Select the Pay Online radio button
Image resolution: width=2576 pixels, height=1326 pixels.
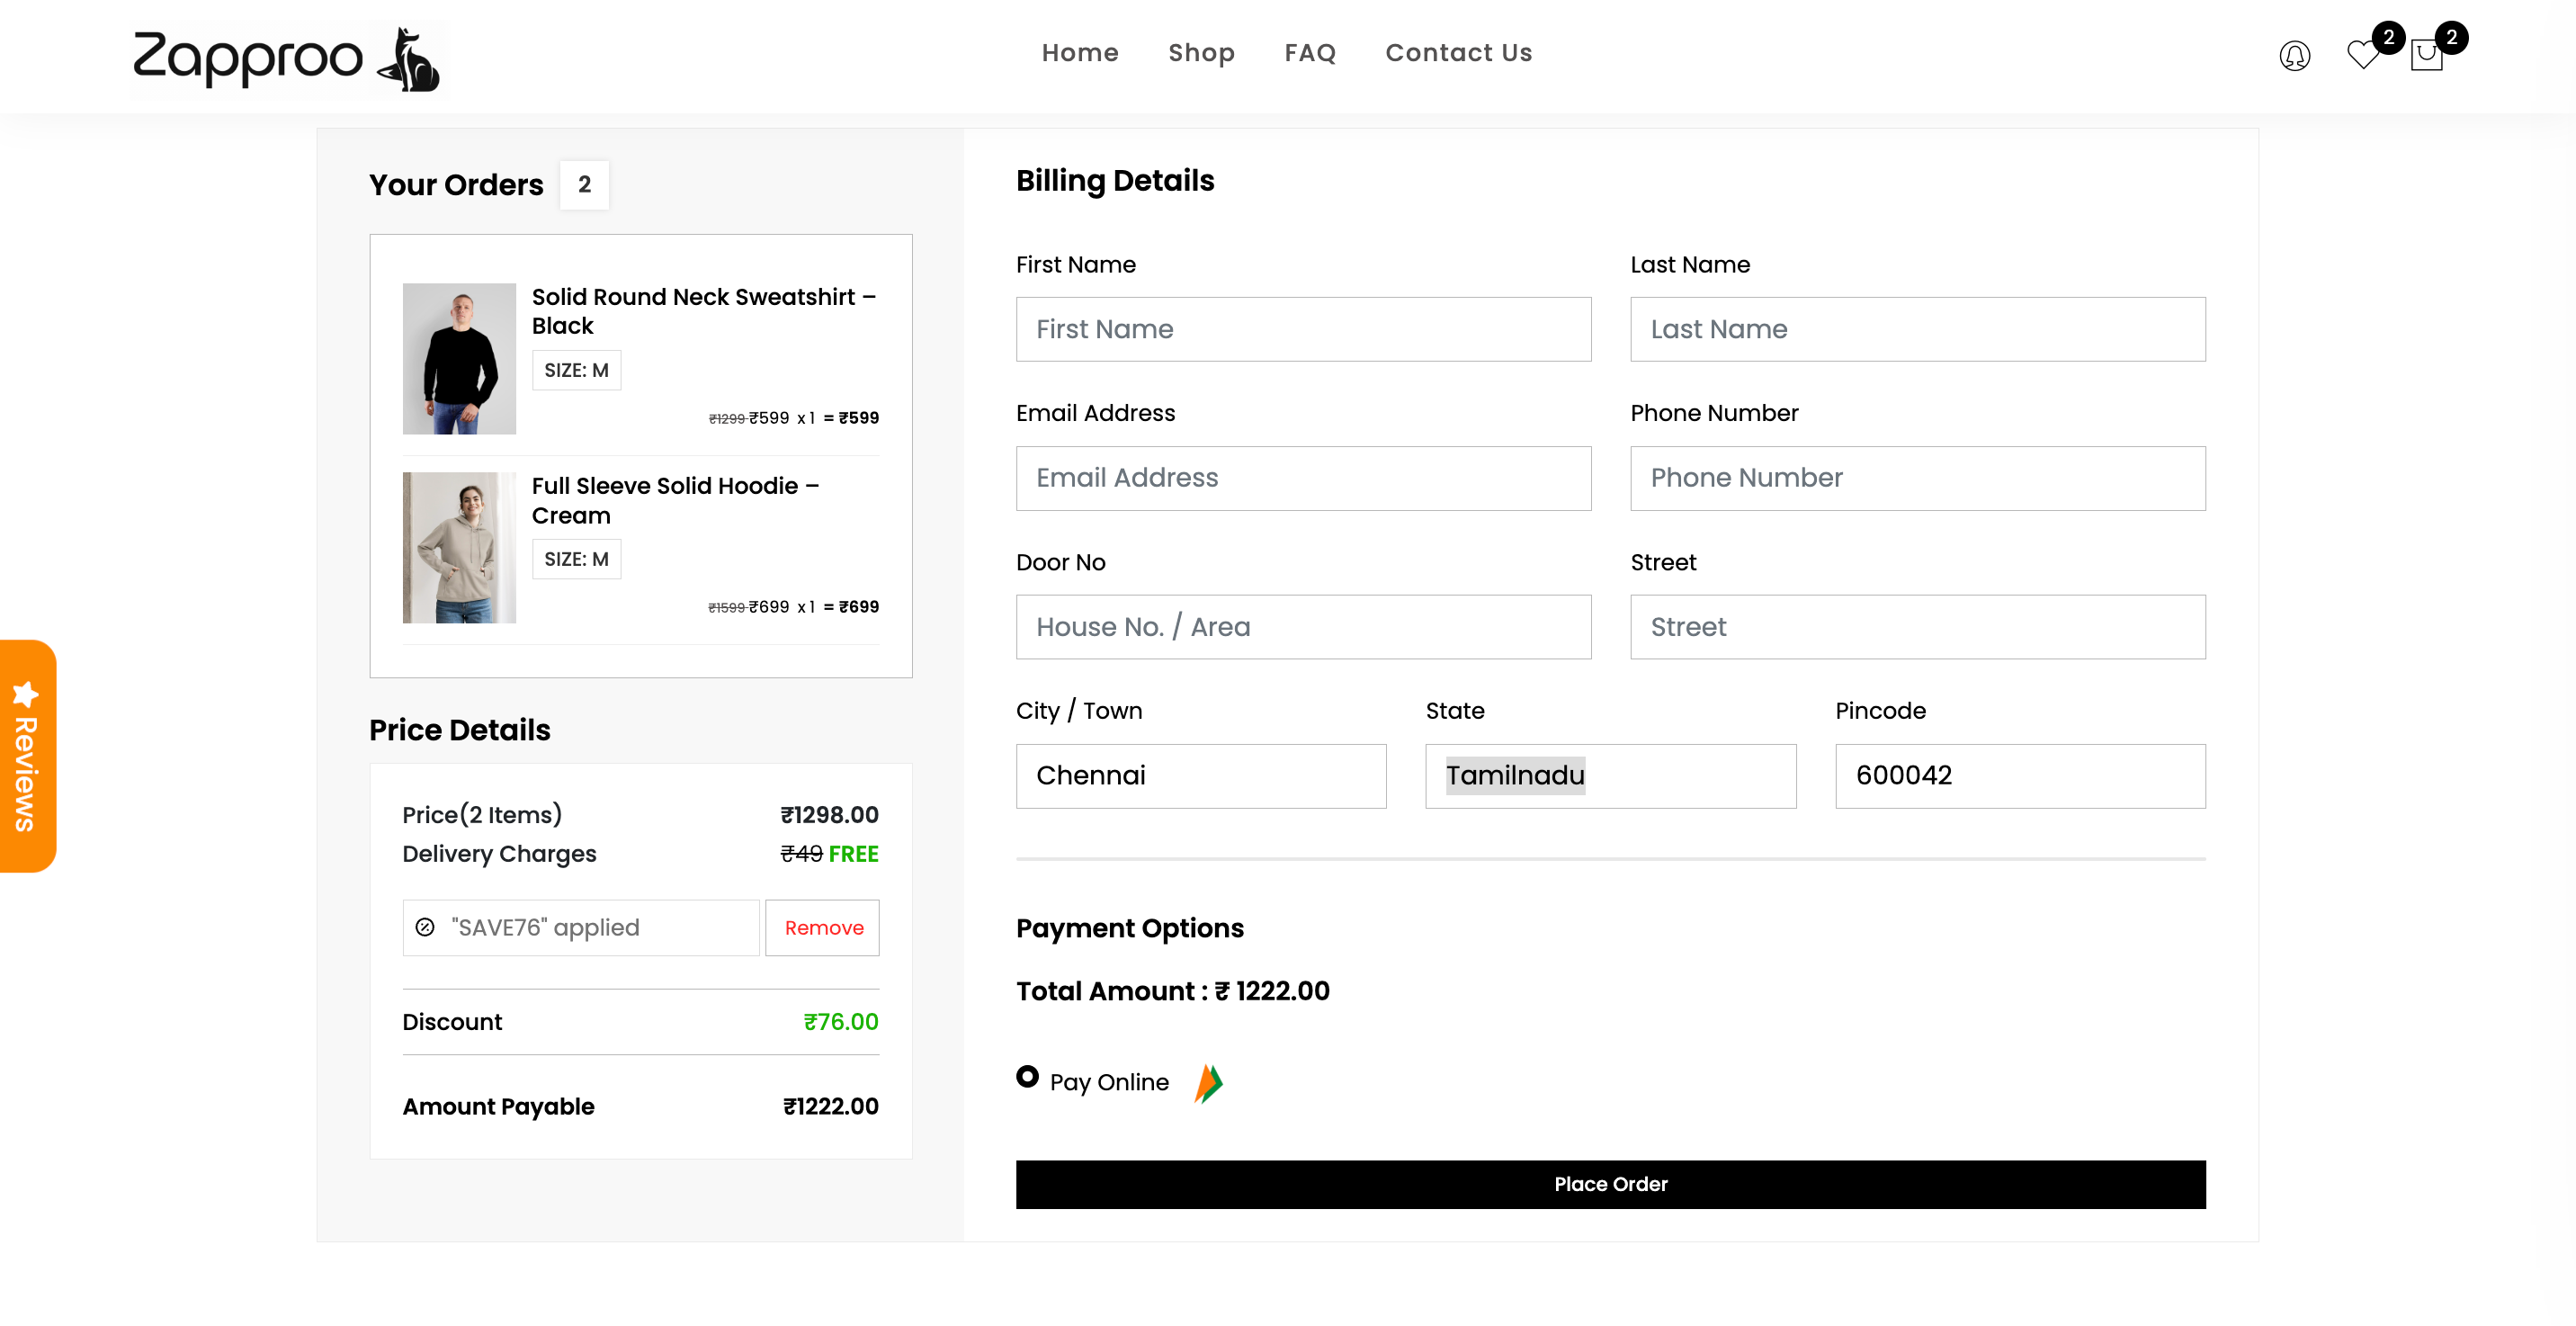coord(1027,1077)
